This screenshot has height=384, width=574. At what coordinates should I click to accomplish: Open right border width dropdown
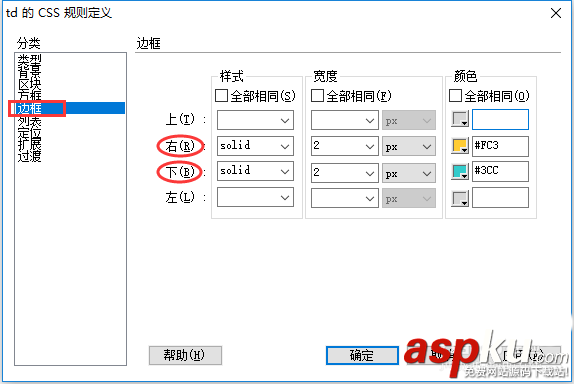[344, 146]
